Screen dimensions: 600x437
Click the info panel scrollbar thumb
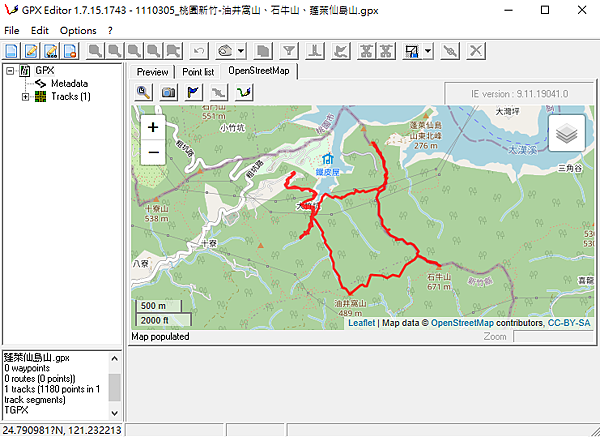point(114,387)
